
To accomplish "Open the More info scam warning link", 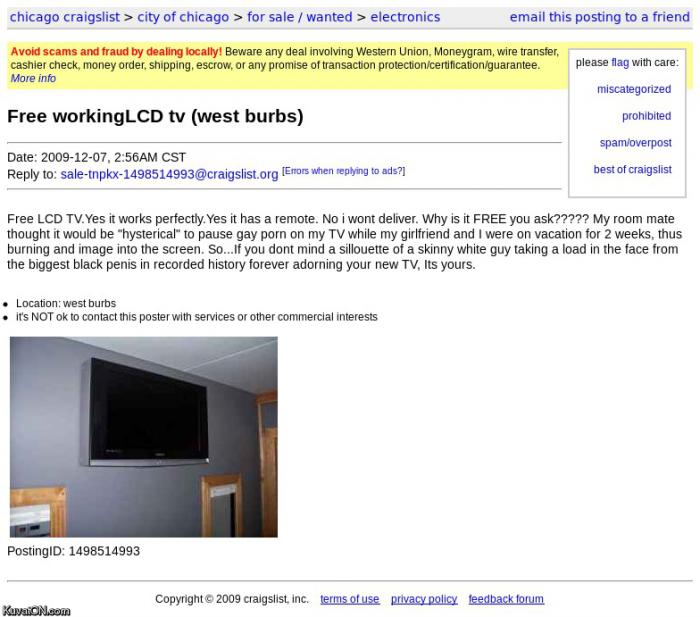I will [x=33, y=78].
